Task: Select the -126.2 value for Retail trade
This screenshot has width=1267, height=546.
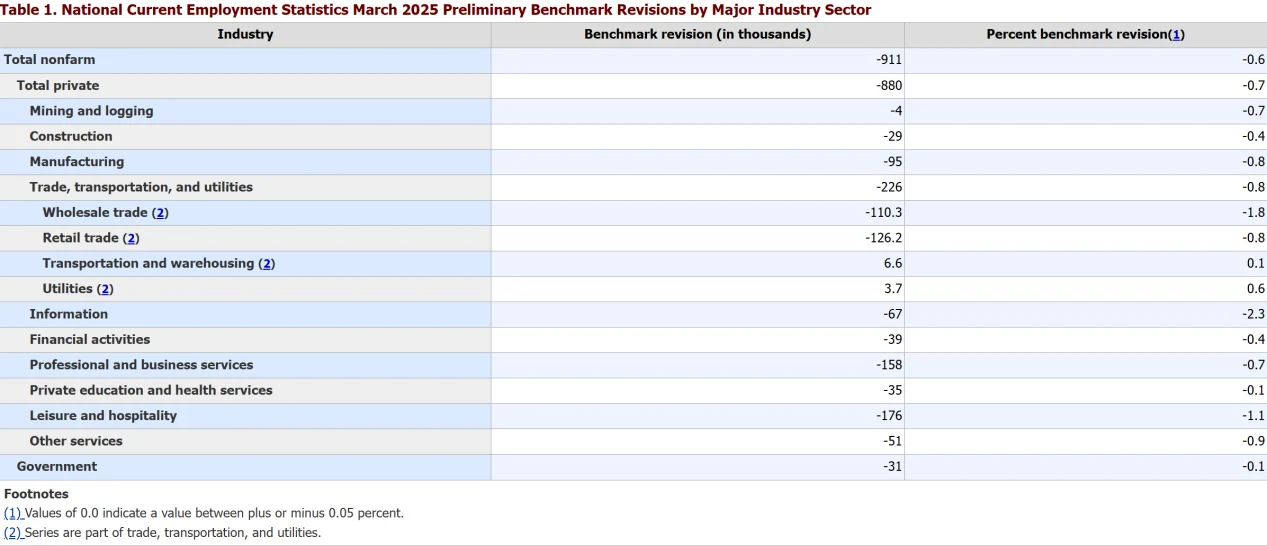Action: [884, 238]
